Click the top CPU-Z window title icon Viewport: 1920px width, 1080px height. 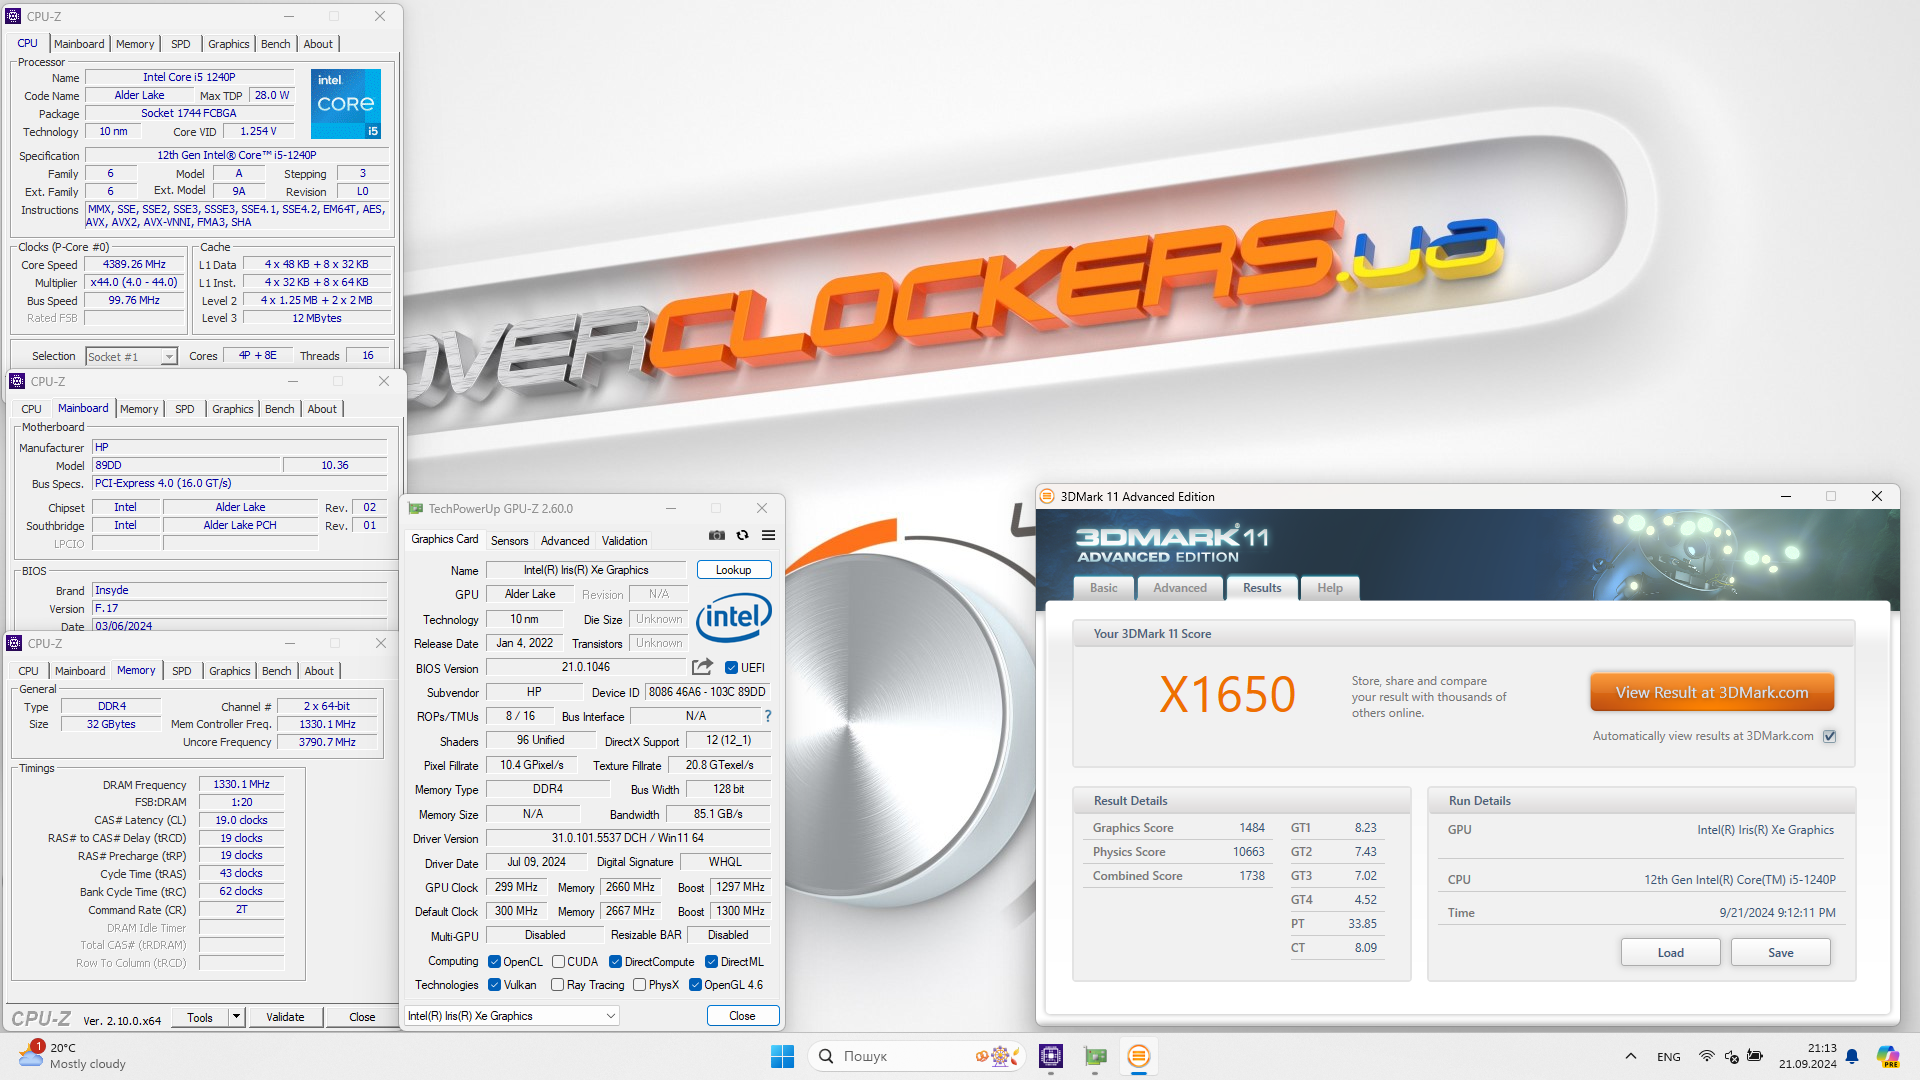point(13,16)
